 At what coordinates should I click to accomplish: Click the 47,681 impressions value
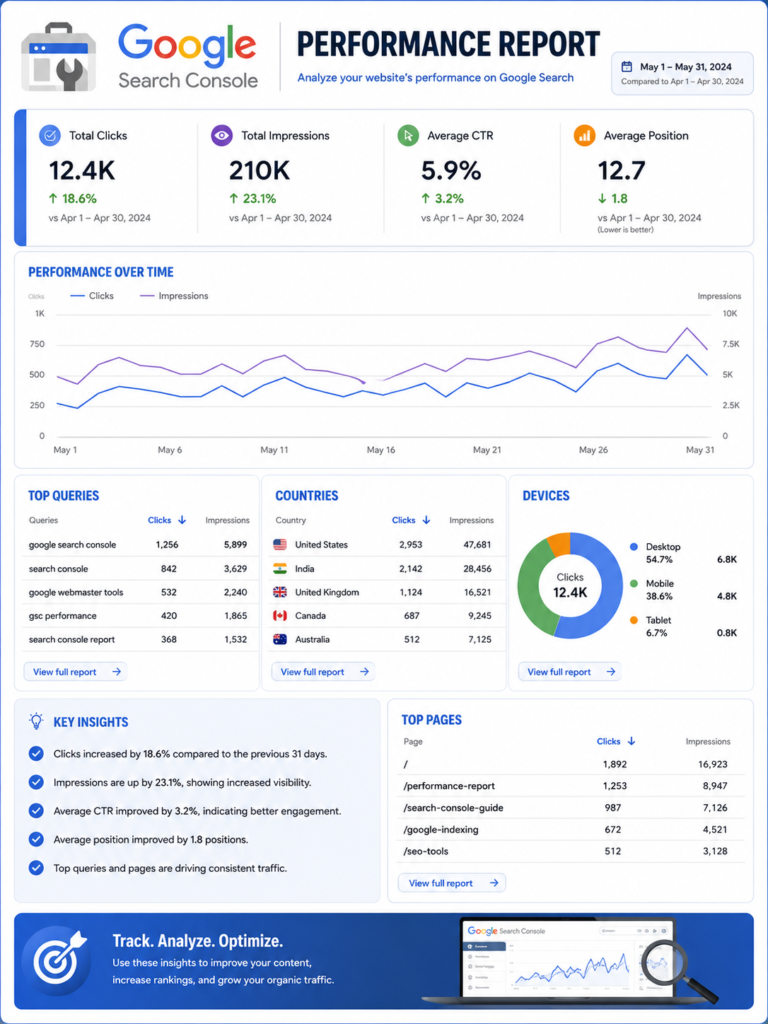[x=476, y=545]
